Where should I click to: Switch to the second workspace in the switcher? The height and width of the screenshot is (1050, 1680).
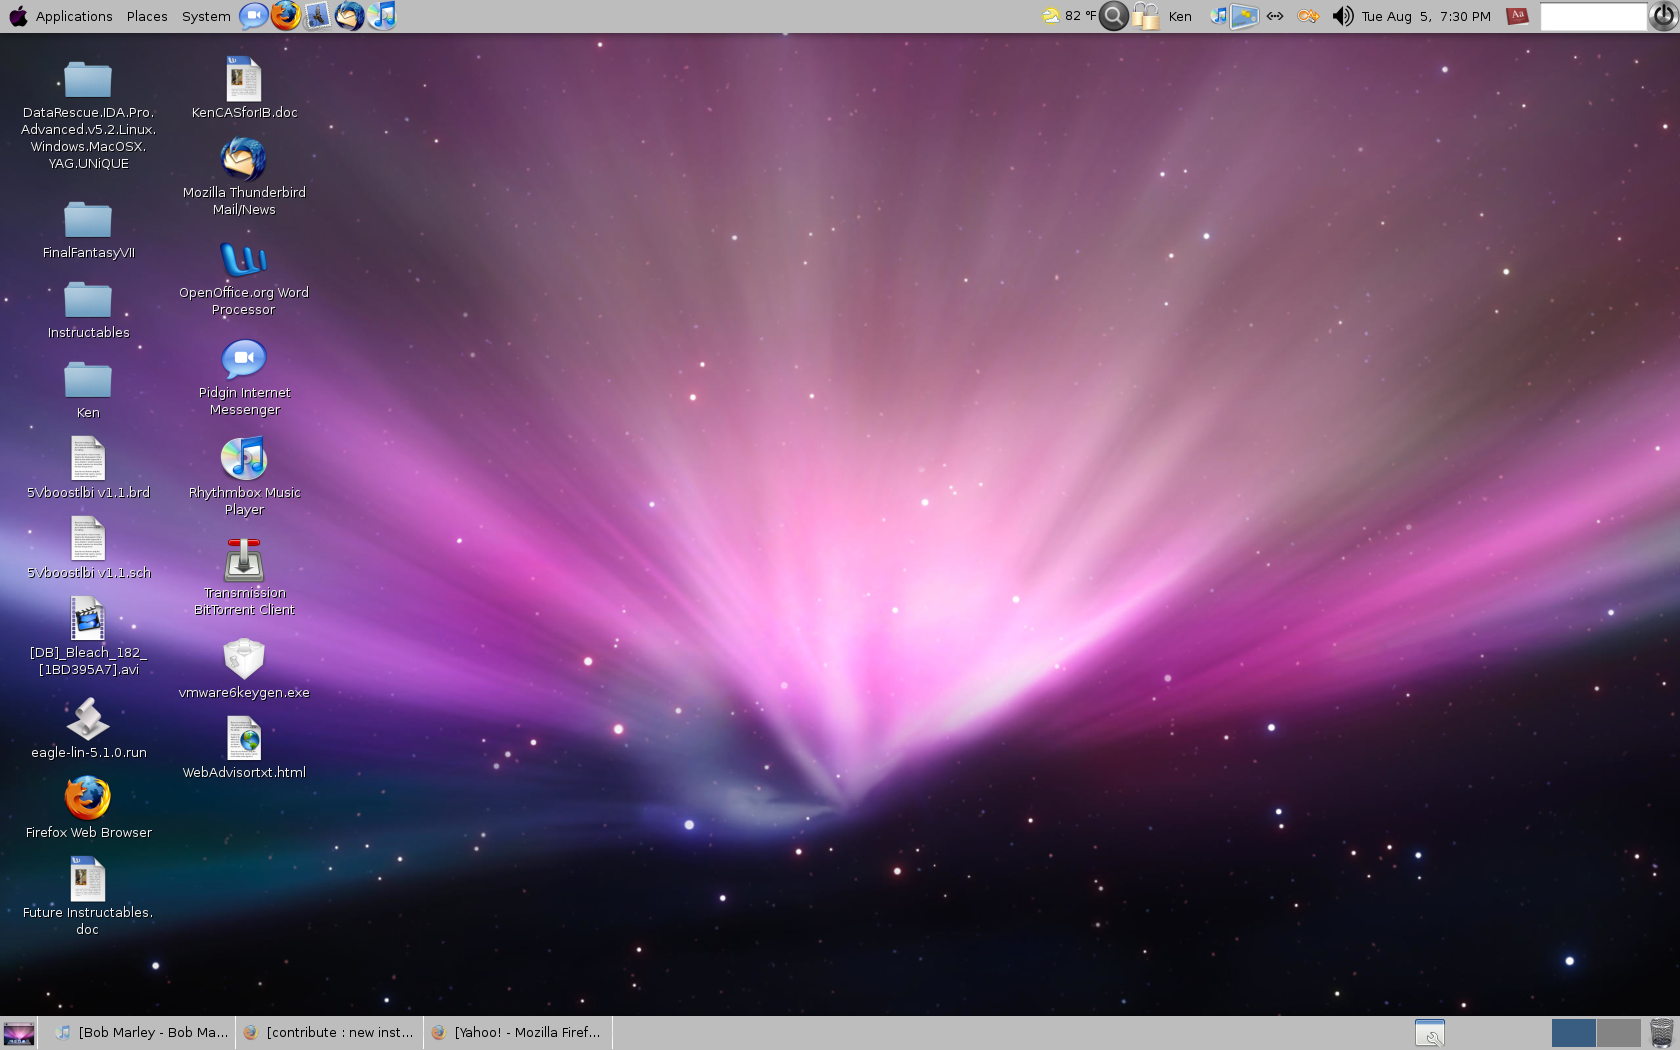(x=1617, y=1032)
